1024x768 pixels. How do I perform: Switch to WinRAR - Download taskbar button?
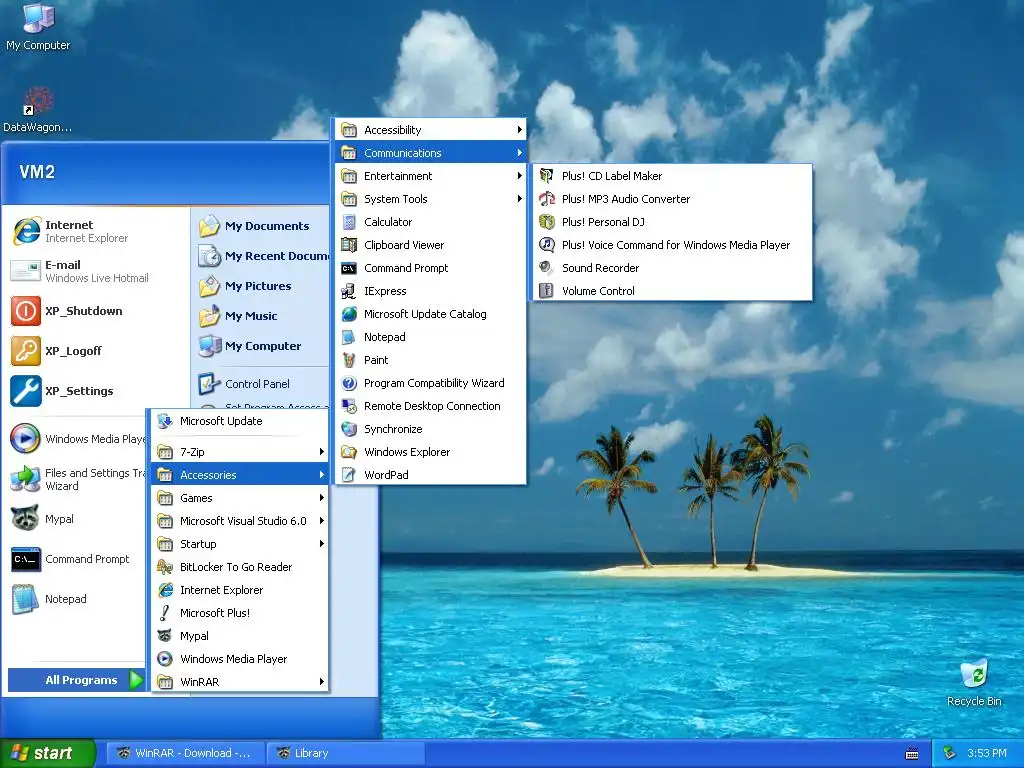(184, 753)
